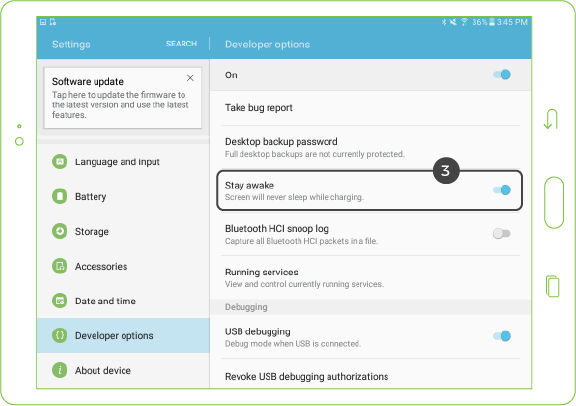This screenshot has height=406, width=576.
Task: Open Battery settings
Action: pyautogui.click(x=123, y=196)
